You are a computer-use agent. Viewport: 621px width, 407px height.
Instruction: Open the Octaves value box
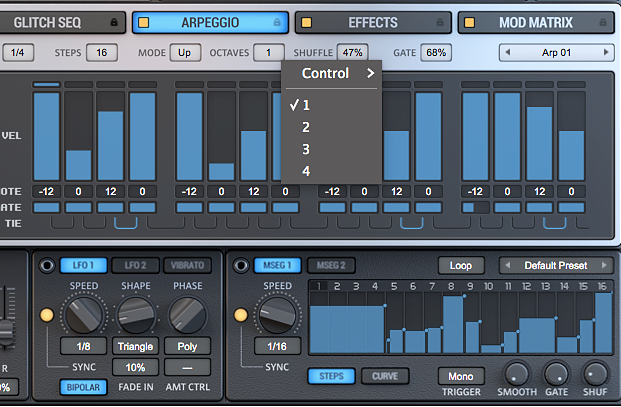point(269,53)
